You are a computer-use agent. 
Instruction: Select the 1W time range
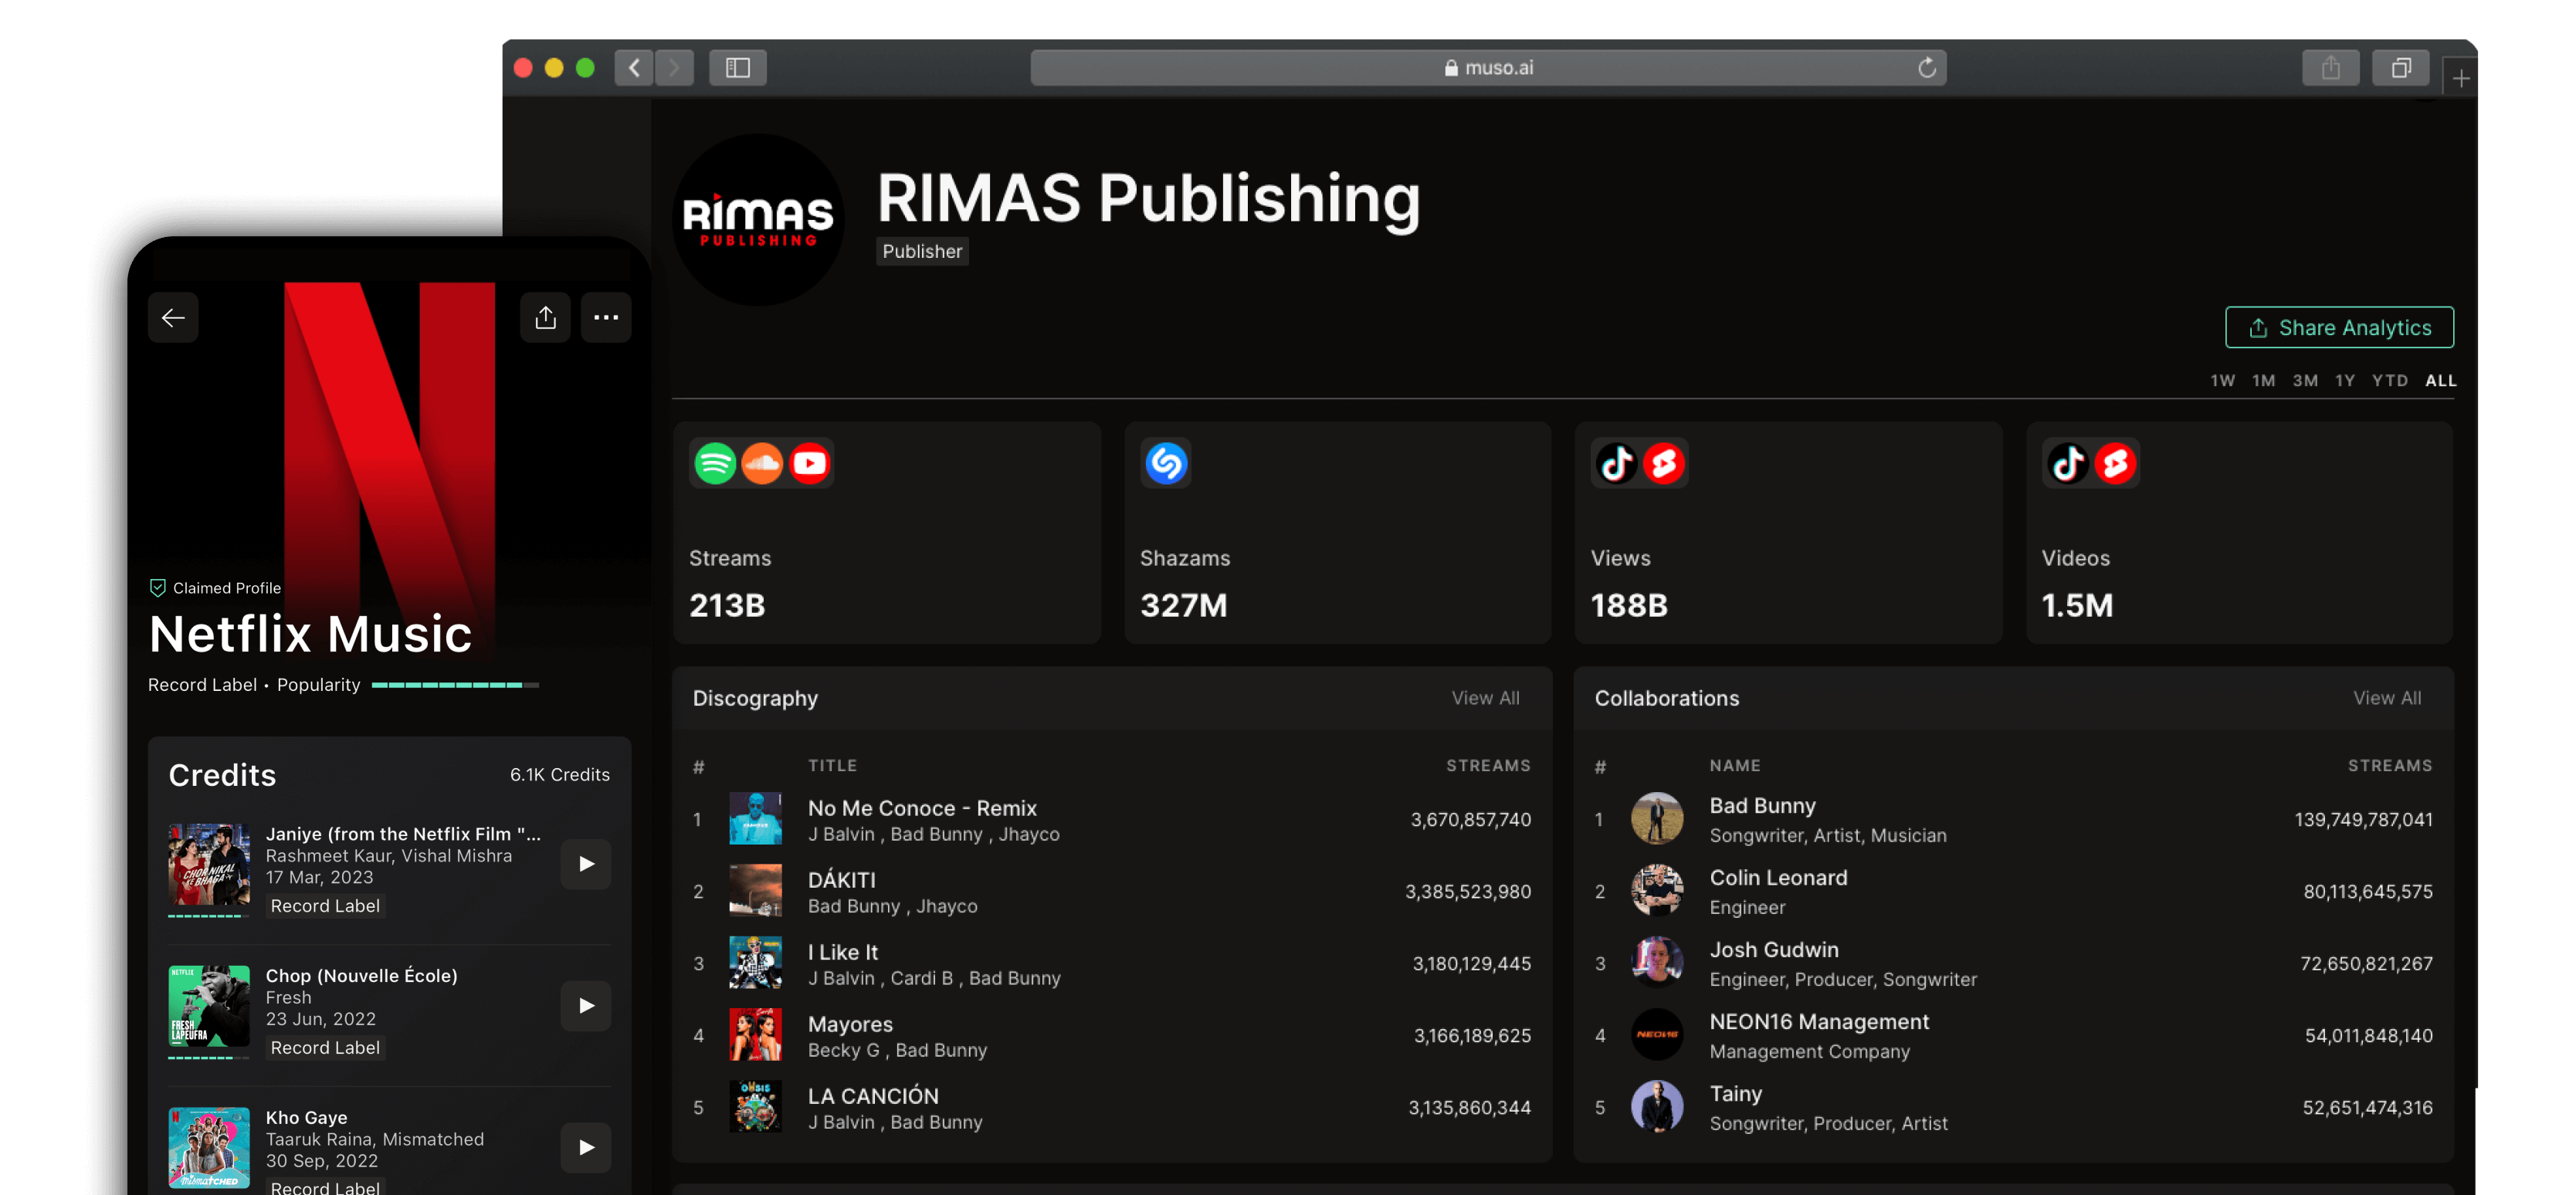coord(2222,381)
